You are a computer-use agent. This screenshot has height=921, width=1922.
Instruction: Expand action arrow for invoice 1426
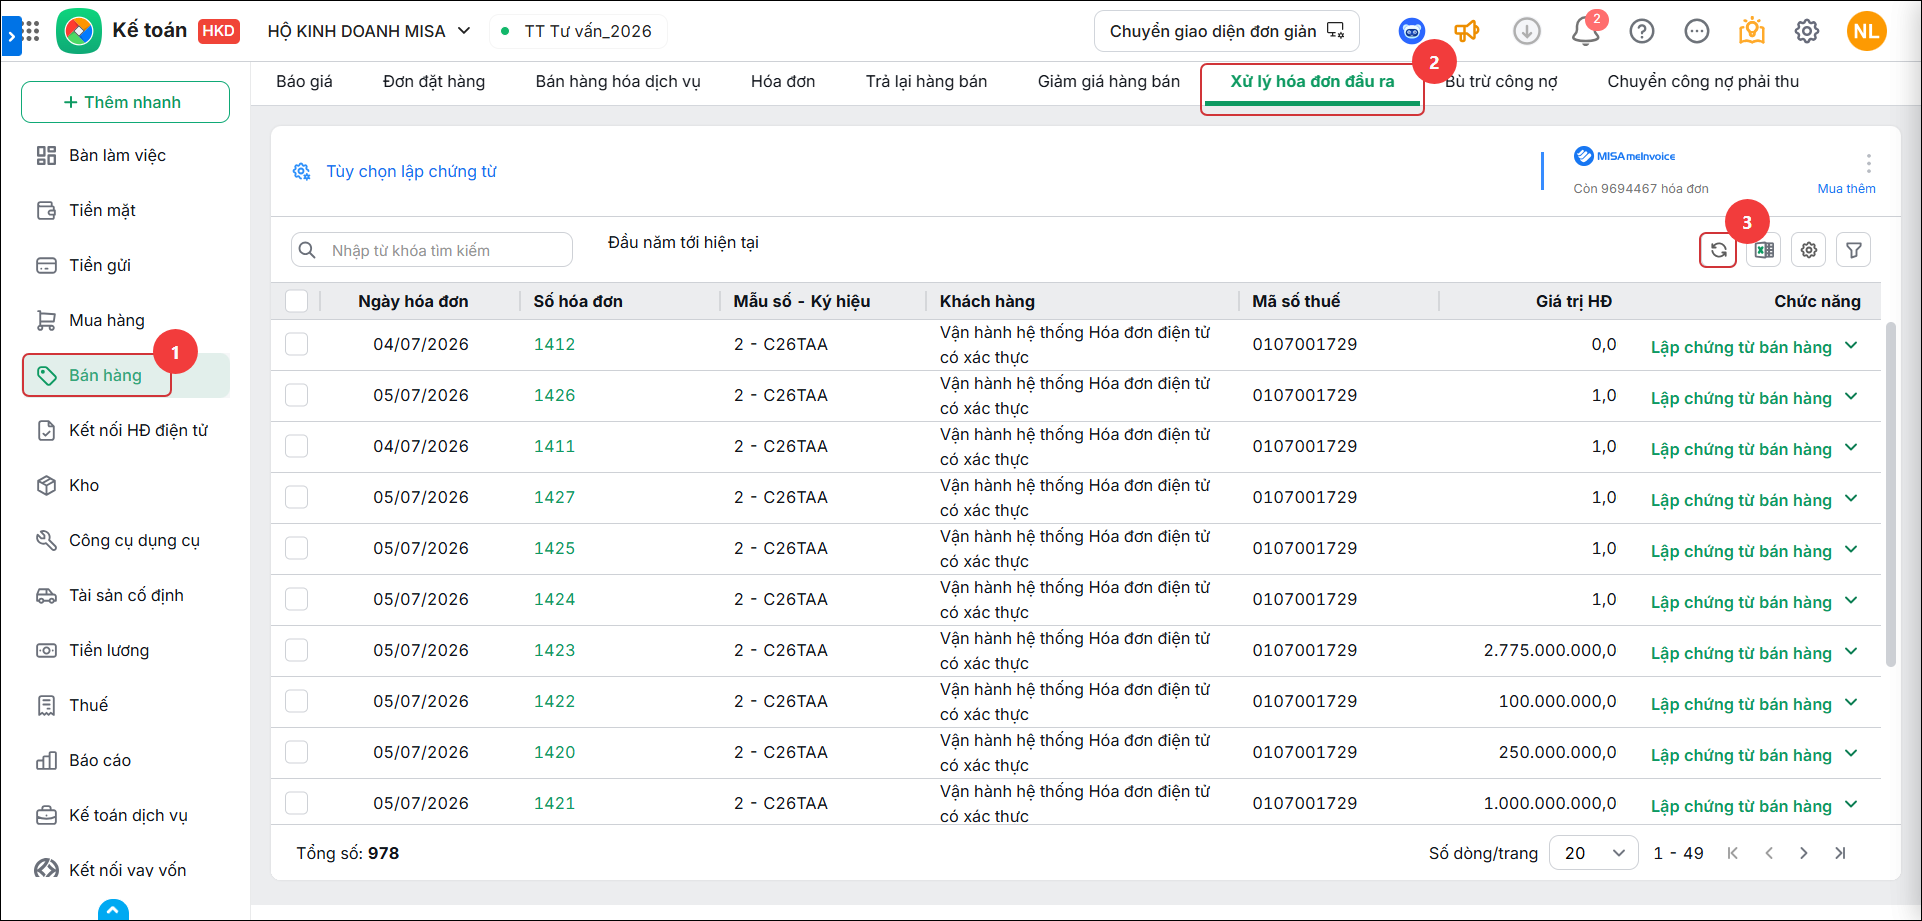click(1851, 397)
